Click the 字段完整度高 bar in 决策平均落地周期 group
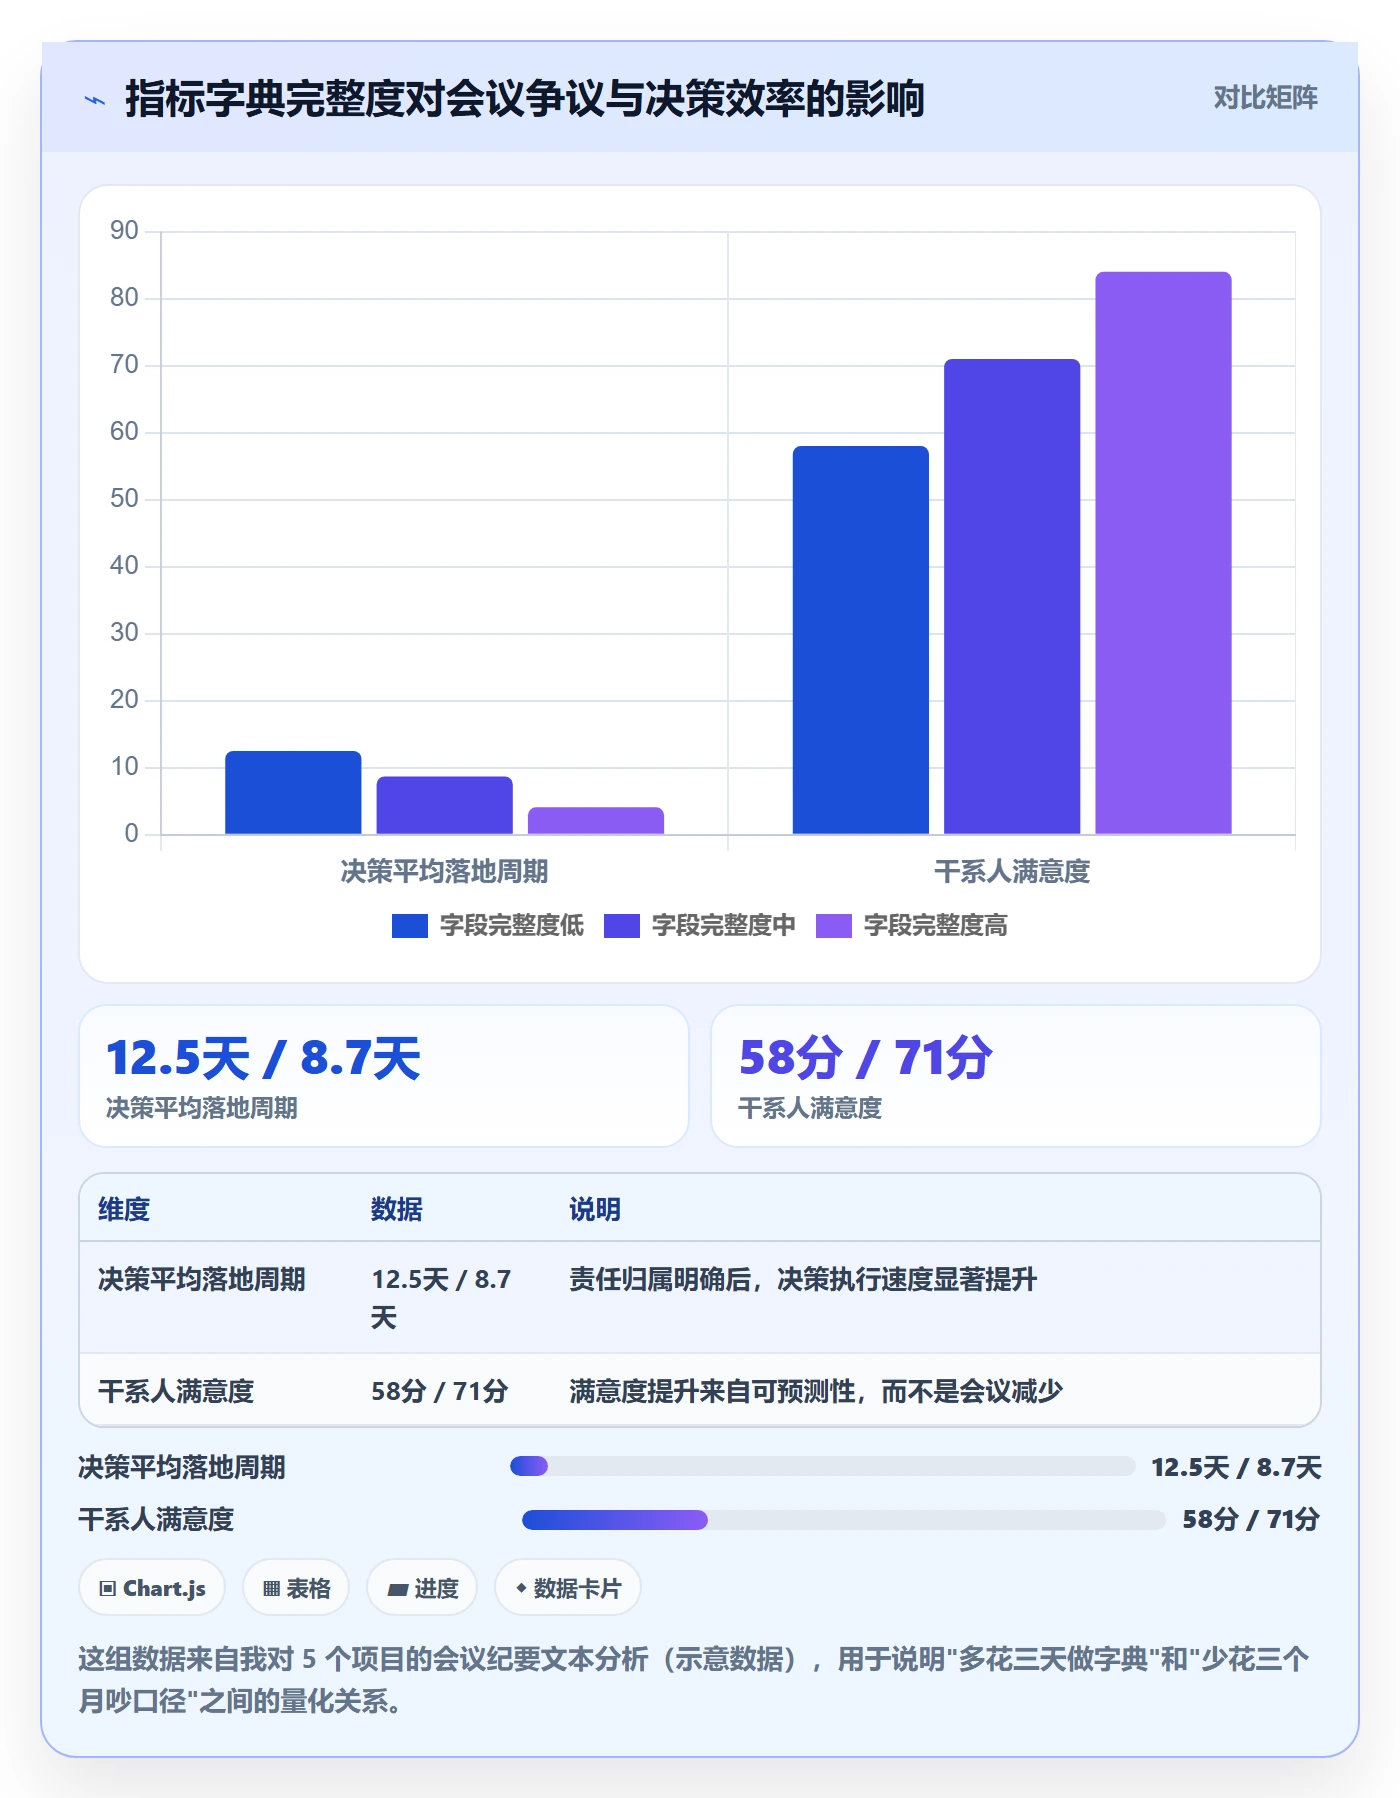This screenshot has width=1400, height=1798. point(596,820)
